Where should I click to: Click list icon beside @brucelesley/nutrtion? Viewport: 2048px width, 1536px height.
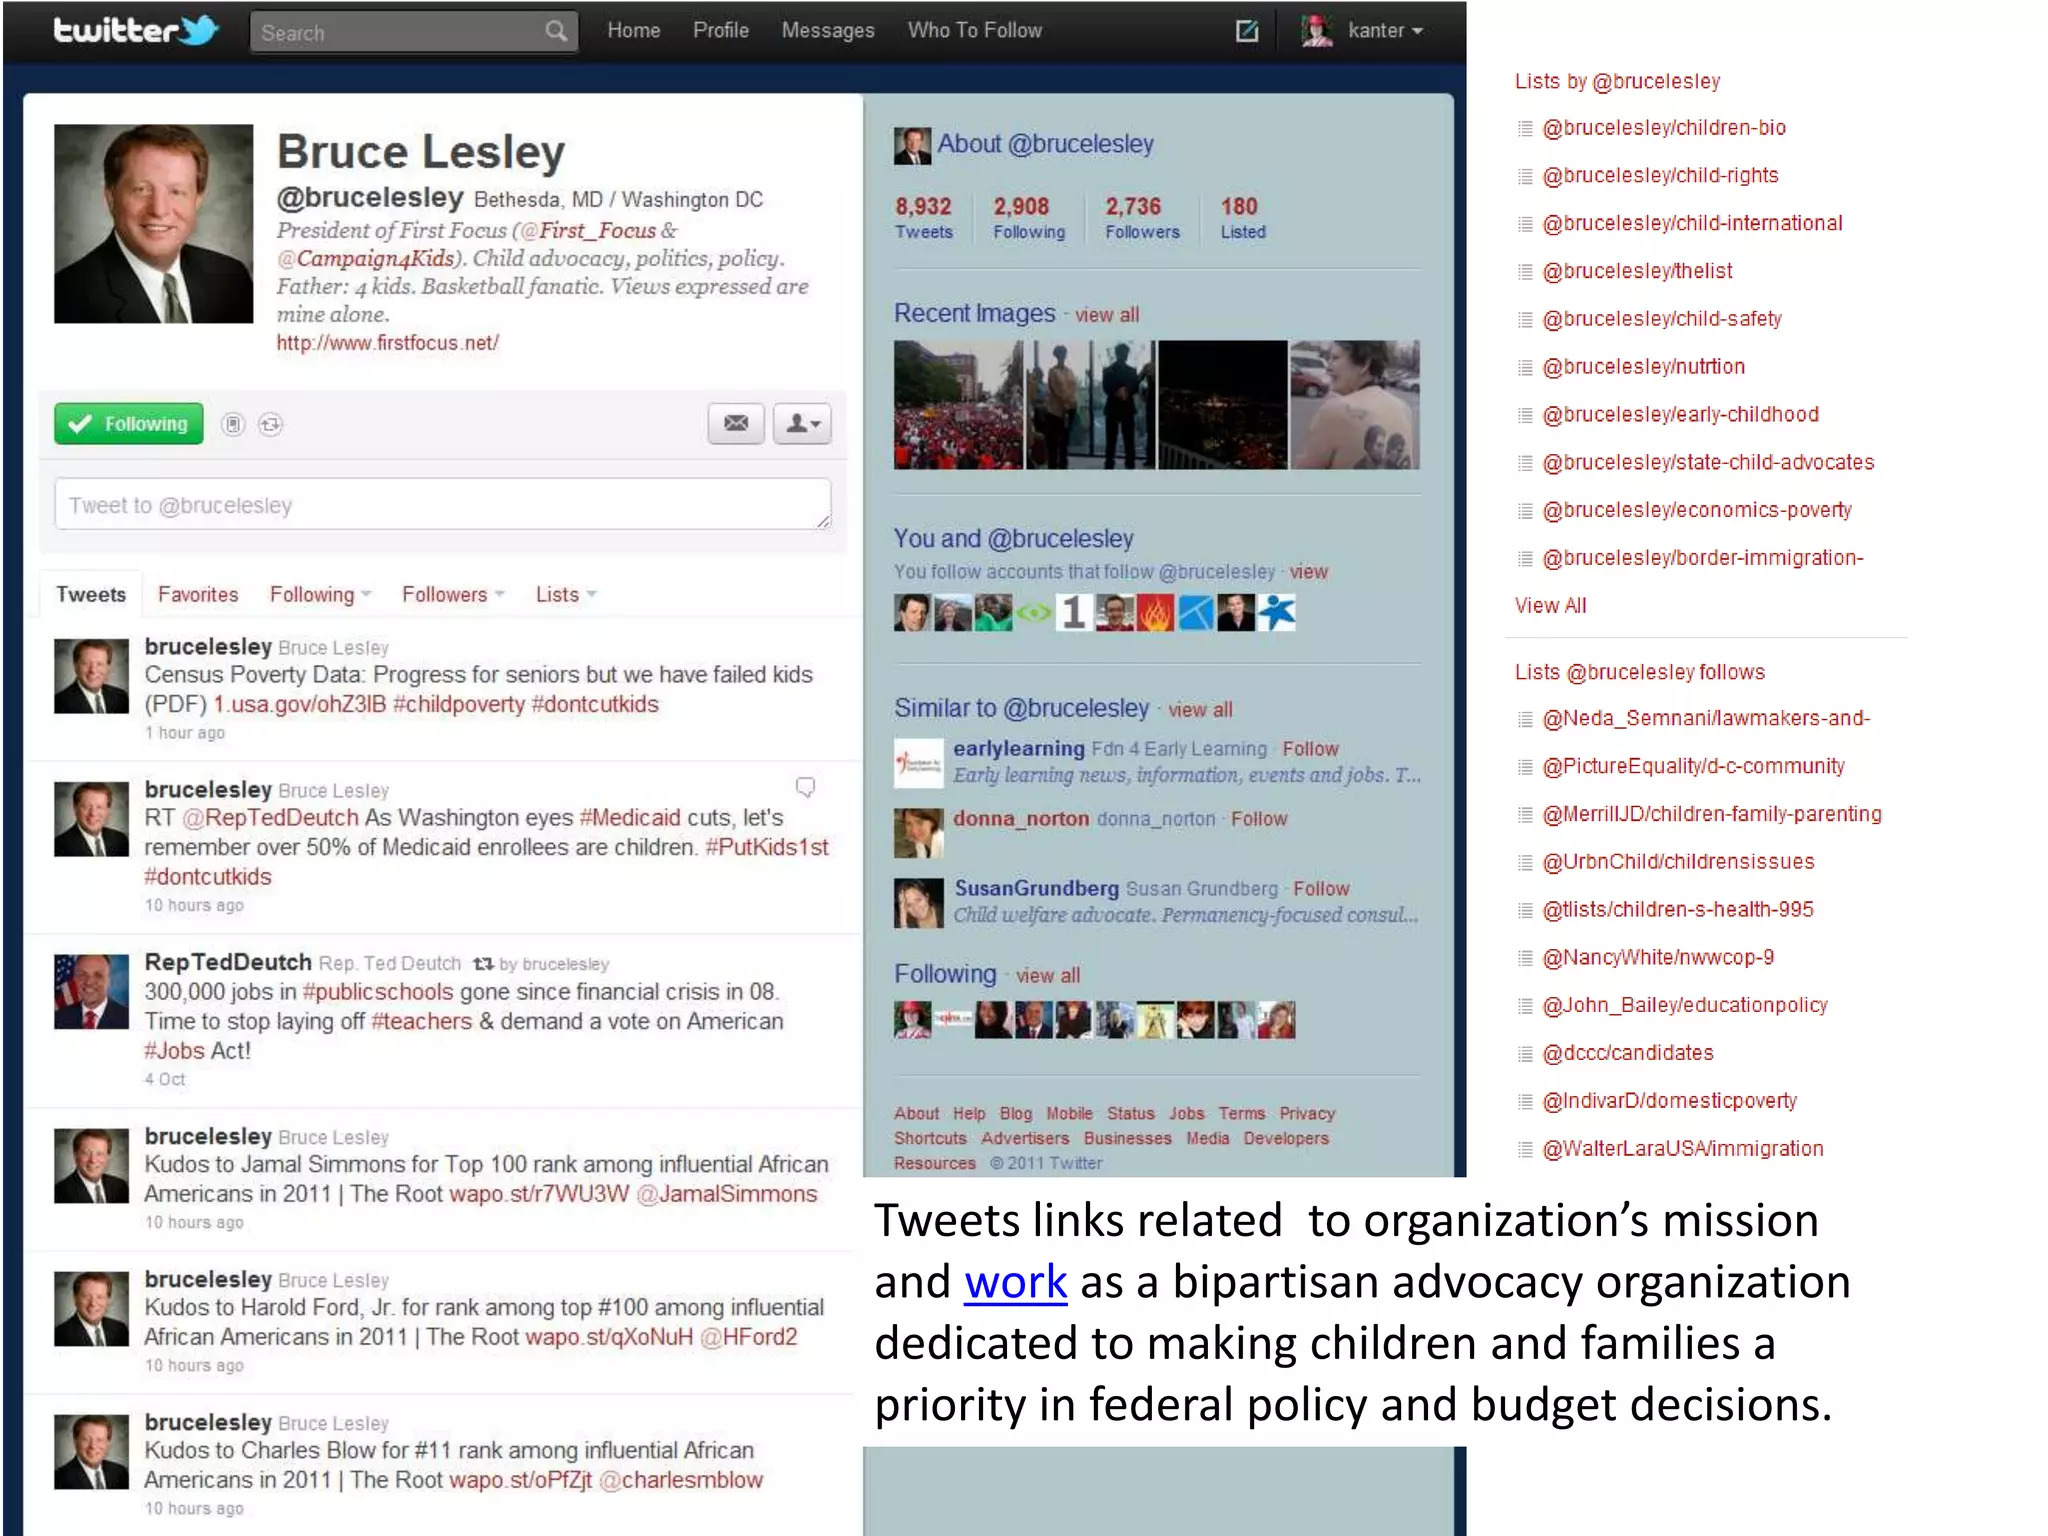click(x=1525, y=367)
